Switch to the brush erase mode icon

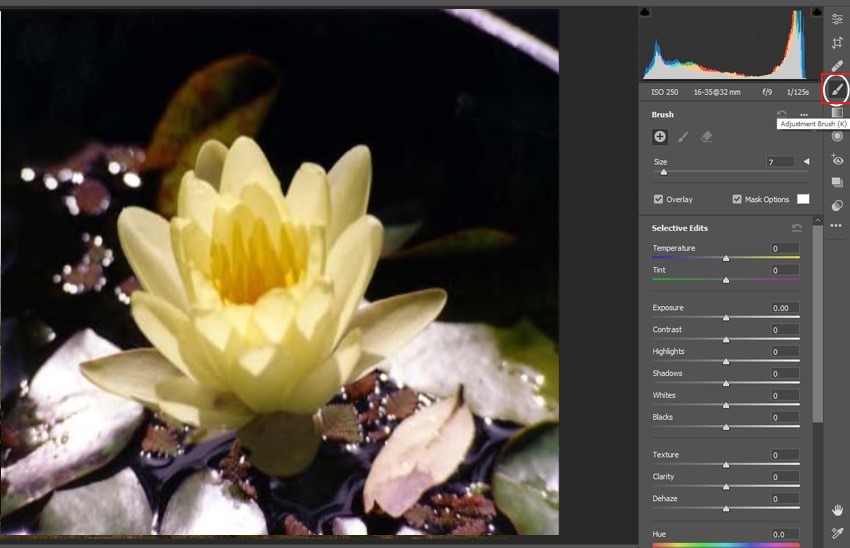pos(707,137)
